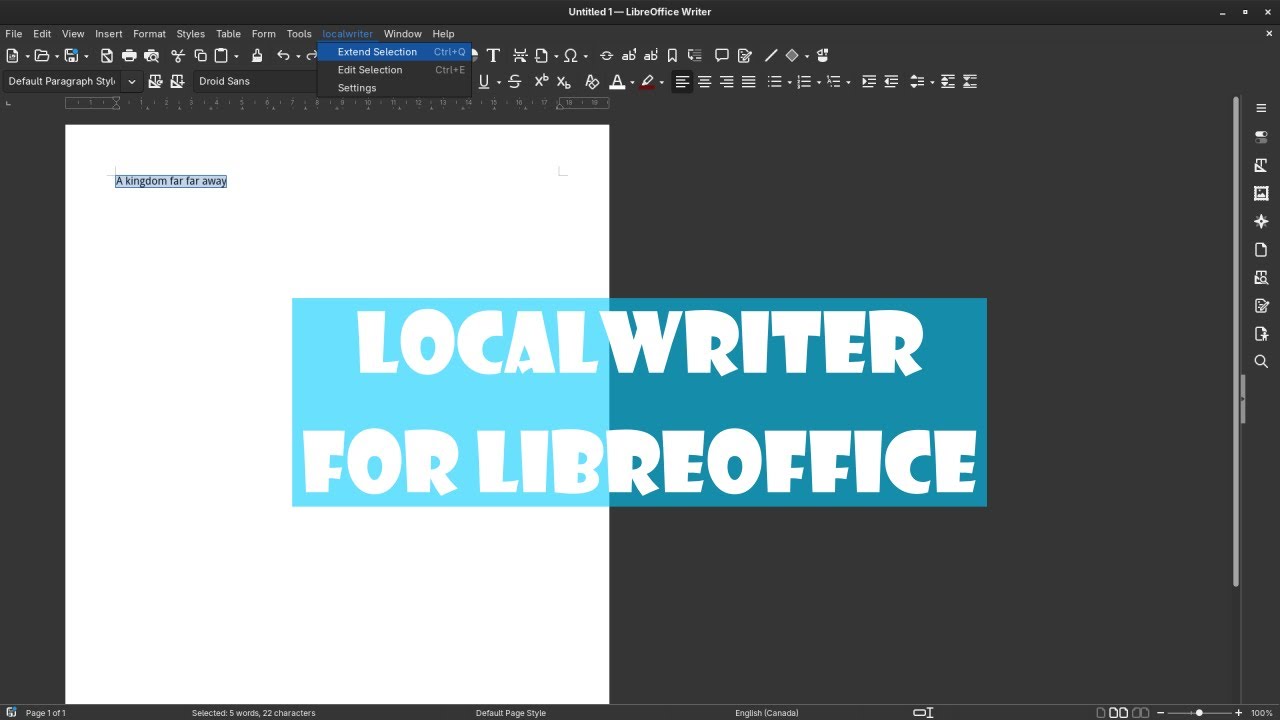This screenshot has width=1280, height=720.
Task: Toggle underline formatting
Action: (484, 82)
